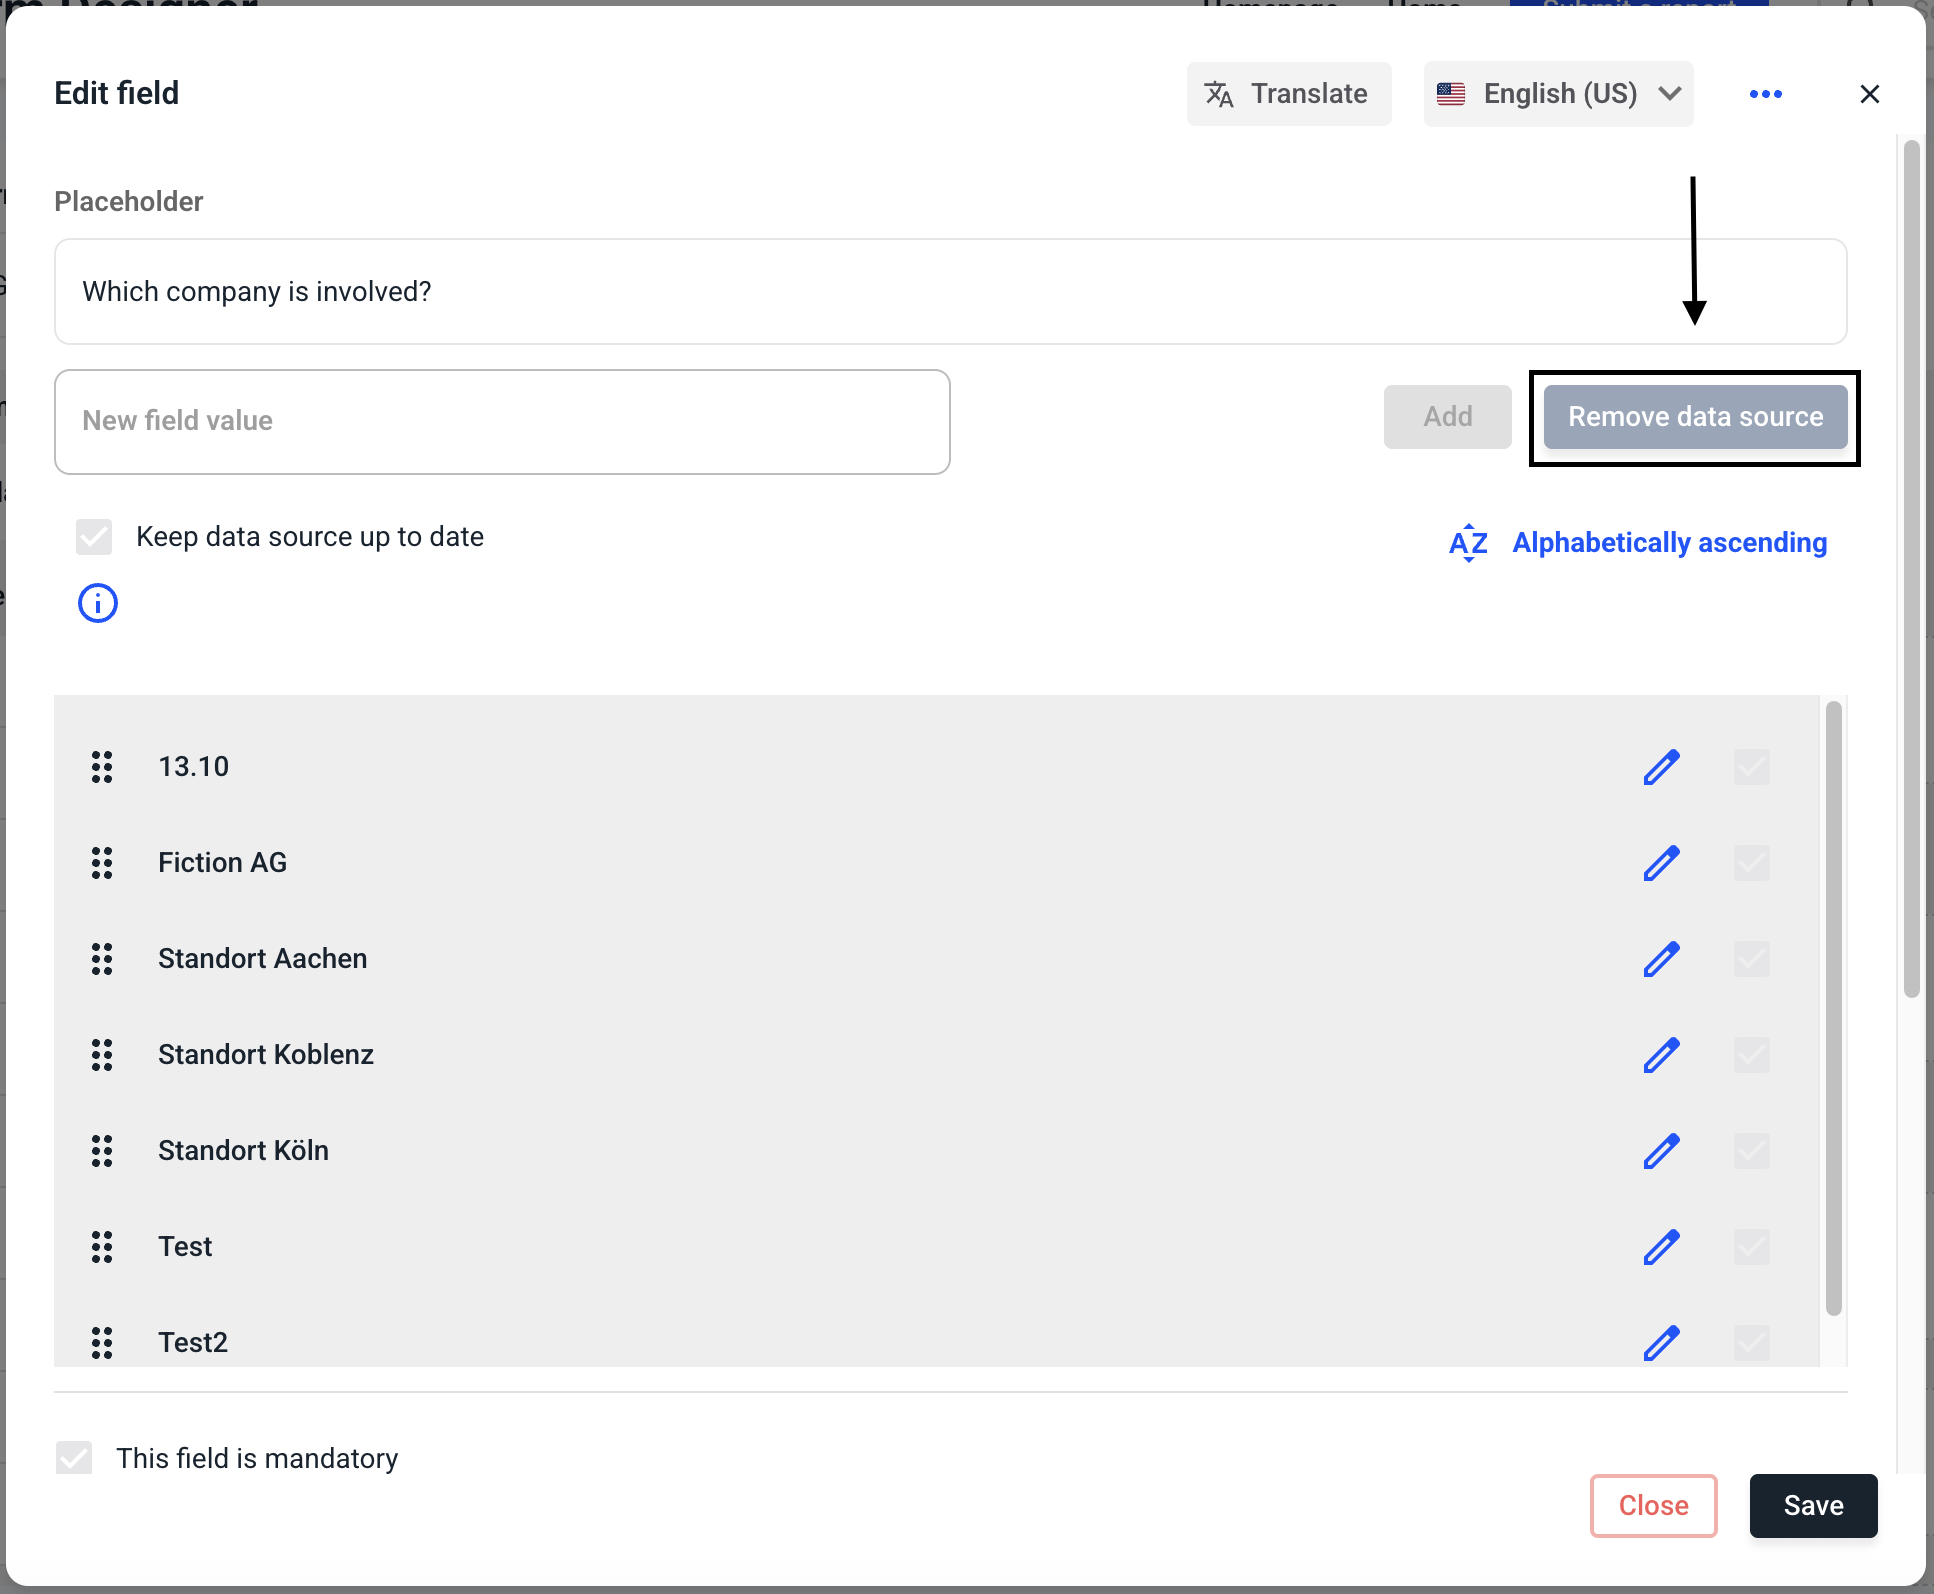This screenshot has height=1594, width=1934.
Task: Toggle the checkbox in Standort Koblenz row
Action: point(1751,1055)
